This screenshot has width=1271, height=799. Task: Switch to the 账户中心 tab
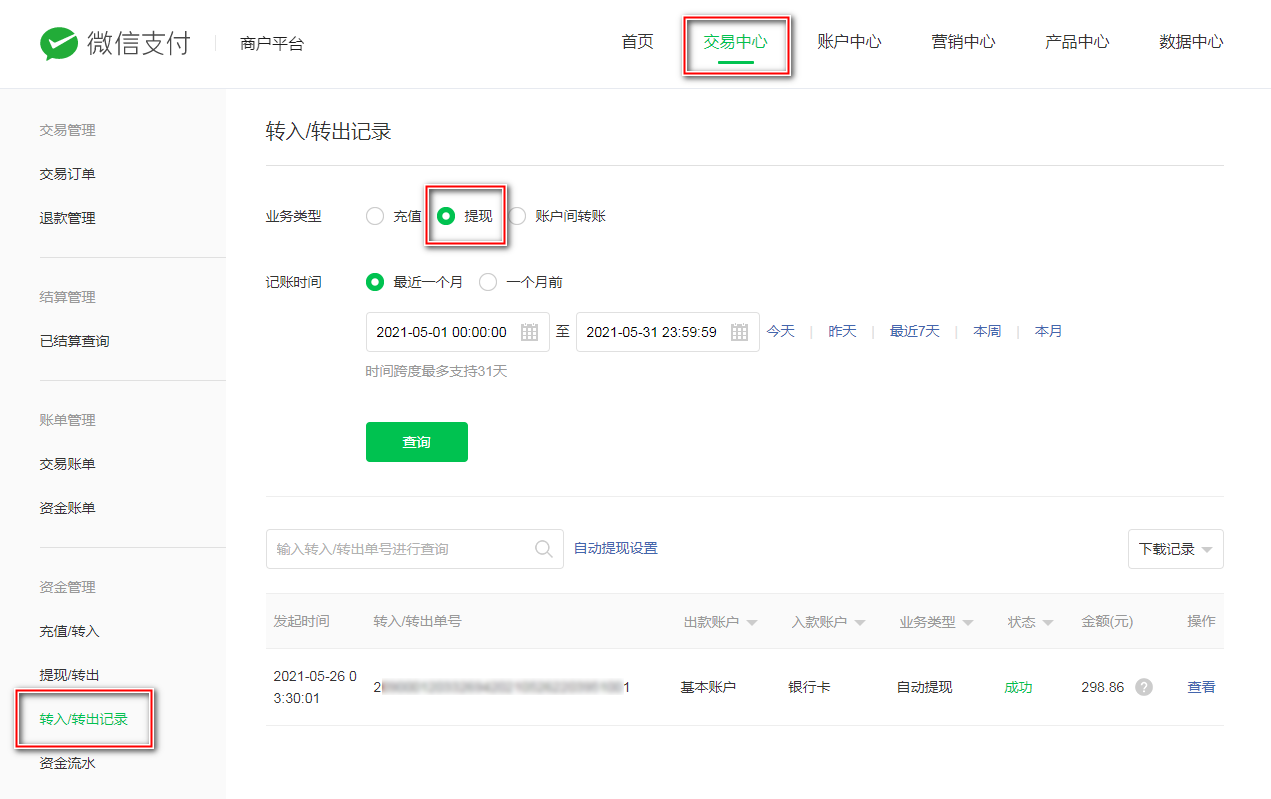(849, 42)
